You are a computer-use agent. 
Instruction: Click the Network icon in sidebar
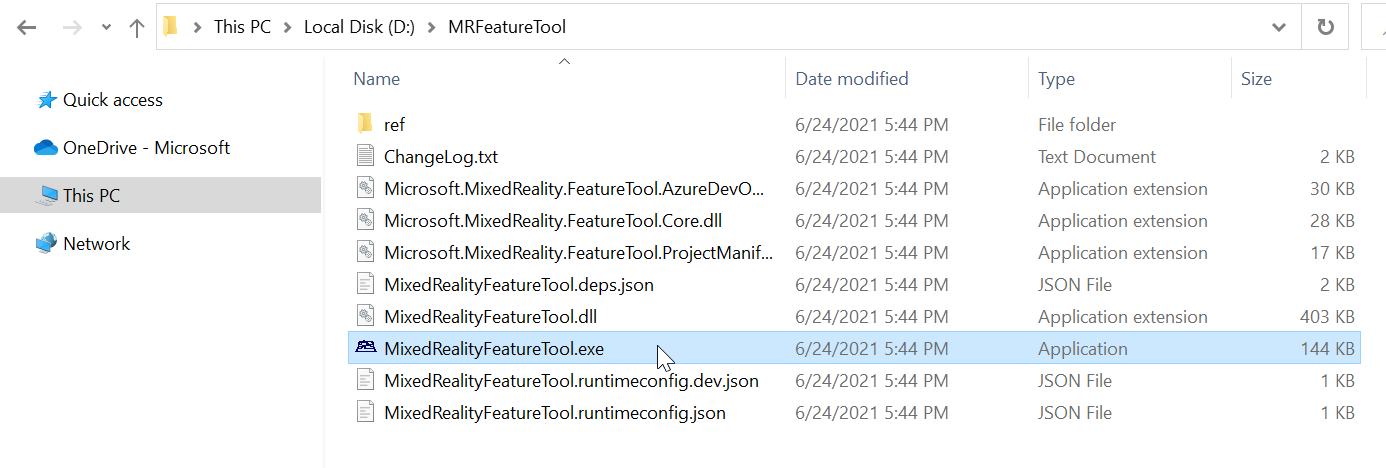[x=46, y=244]
